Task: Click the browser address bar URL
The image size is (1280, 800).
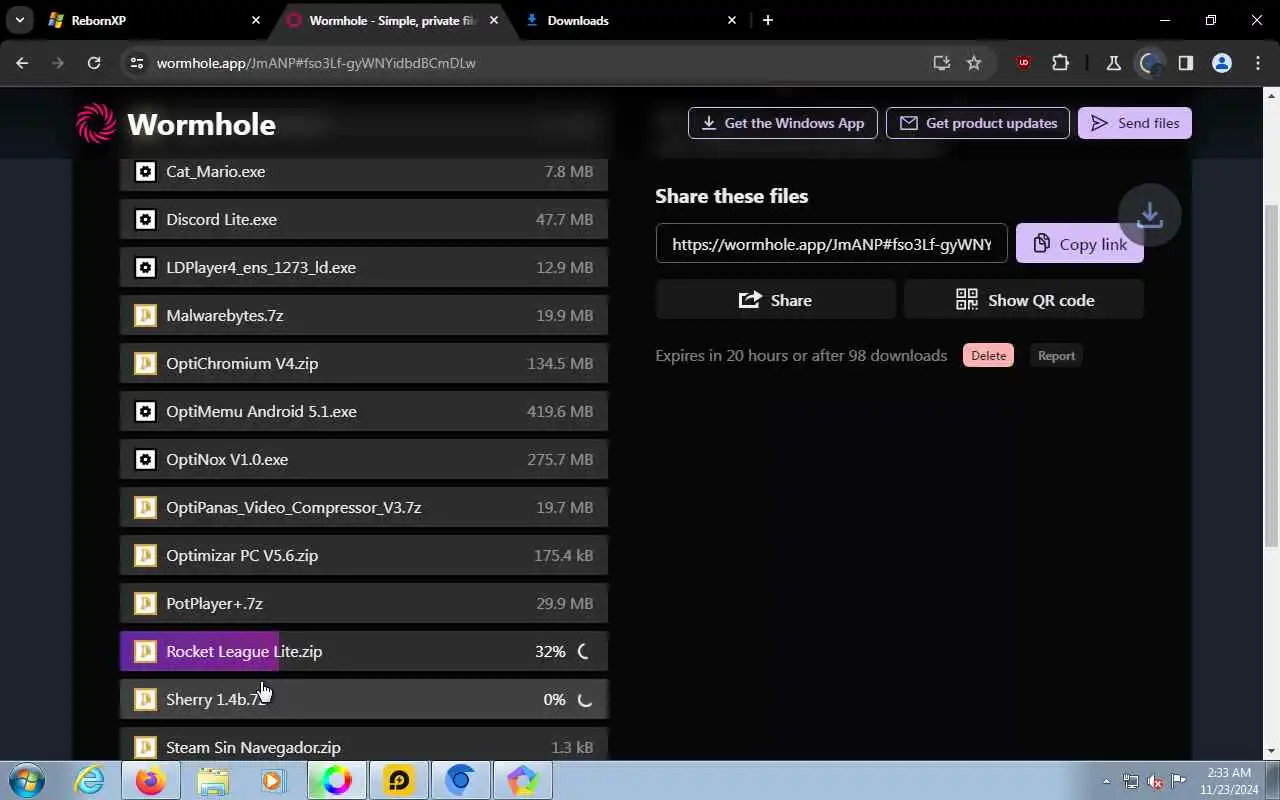Action: pos(316,63)
